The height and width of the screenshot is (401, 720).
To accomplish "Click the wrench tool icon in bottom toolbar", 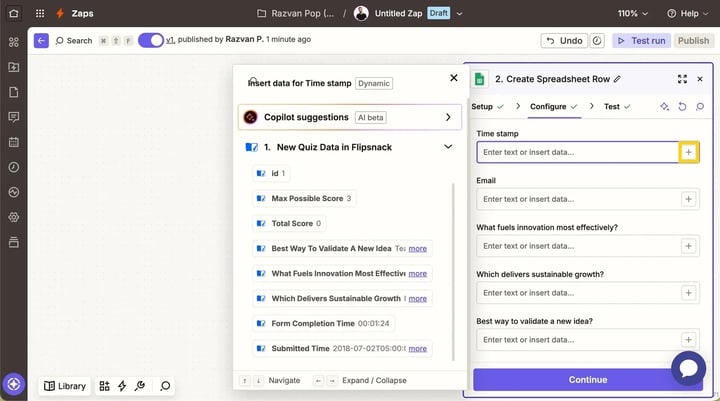I will pos(140,386).
